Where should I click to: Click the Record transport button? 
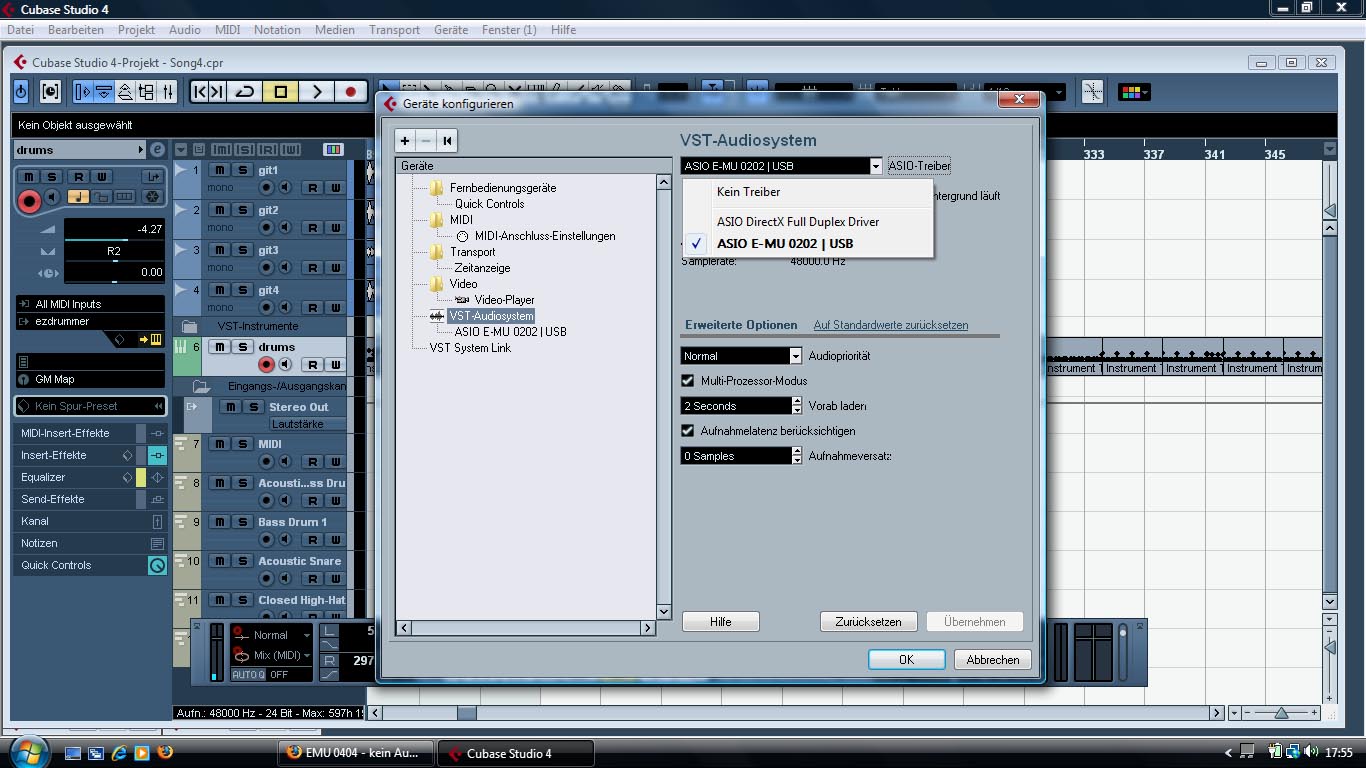click(350, 92)
